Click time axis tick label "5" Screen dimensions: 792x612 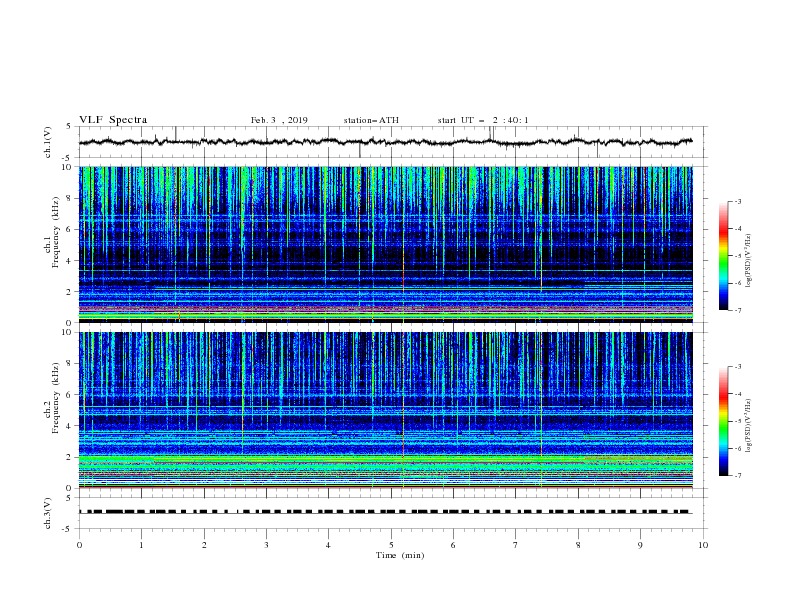pos(391,545)
